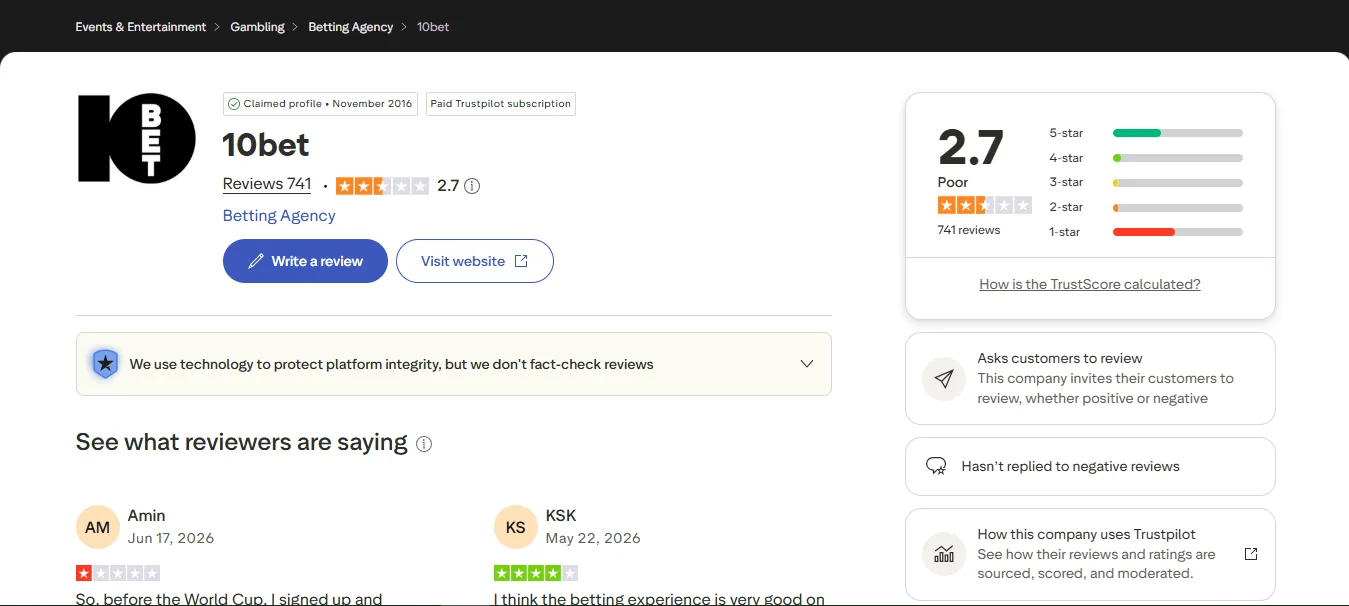Click the Jun 17, 2026 review date
Screen dimensions: 1349x606
(x=171, y=538)
